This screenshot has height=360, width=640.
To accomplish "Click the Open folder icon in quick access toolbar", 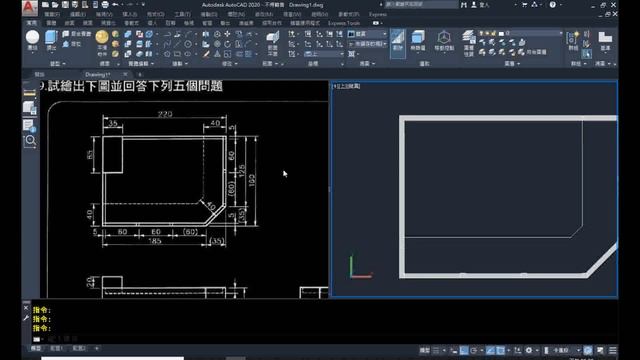I will (x=55, y=5).
